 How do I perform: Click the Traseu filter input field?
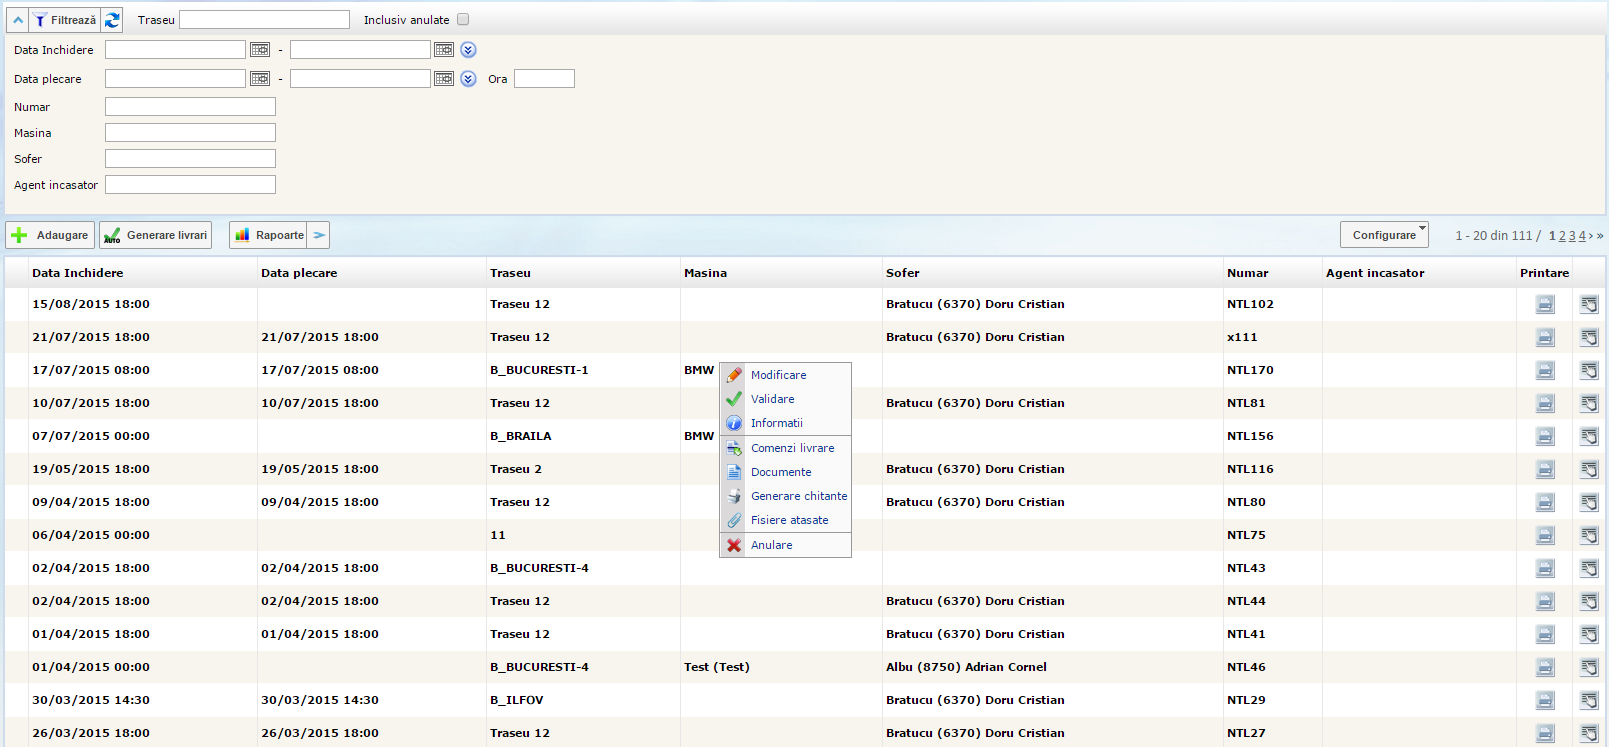264,20
